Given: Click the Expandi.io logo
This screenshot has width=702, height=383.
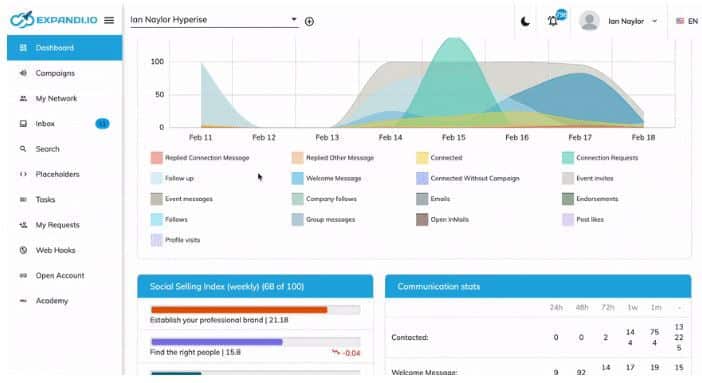Looking at the screenshot, I should coord(54,20).
